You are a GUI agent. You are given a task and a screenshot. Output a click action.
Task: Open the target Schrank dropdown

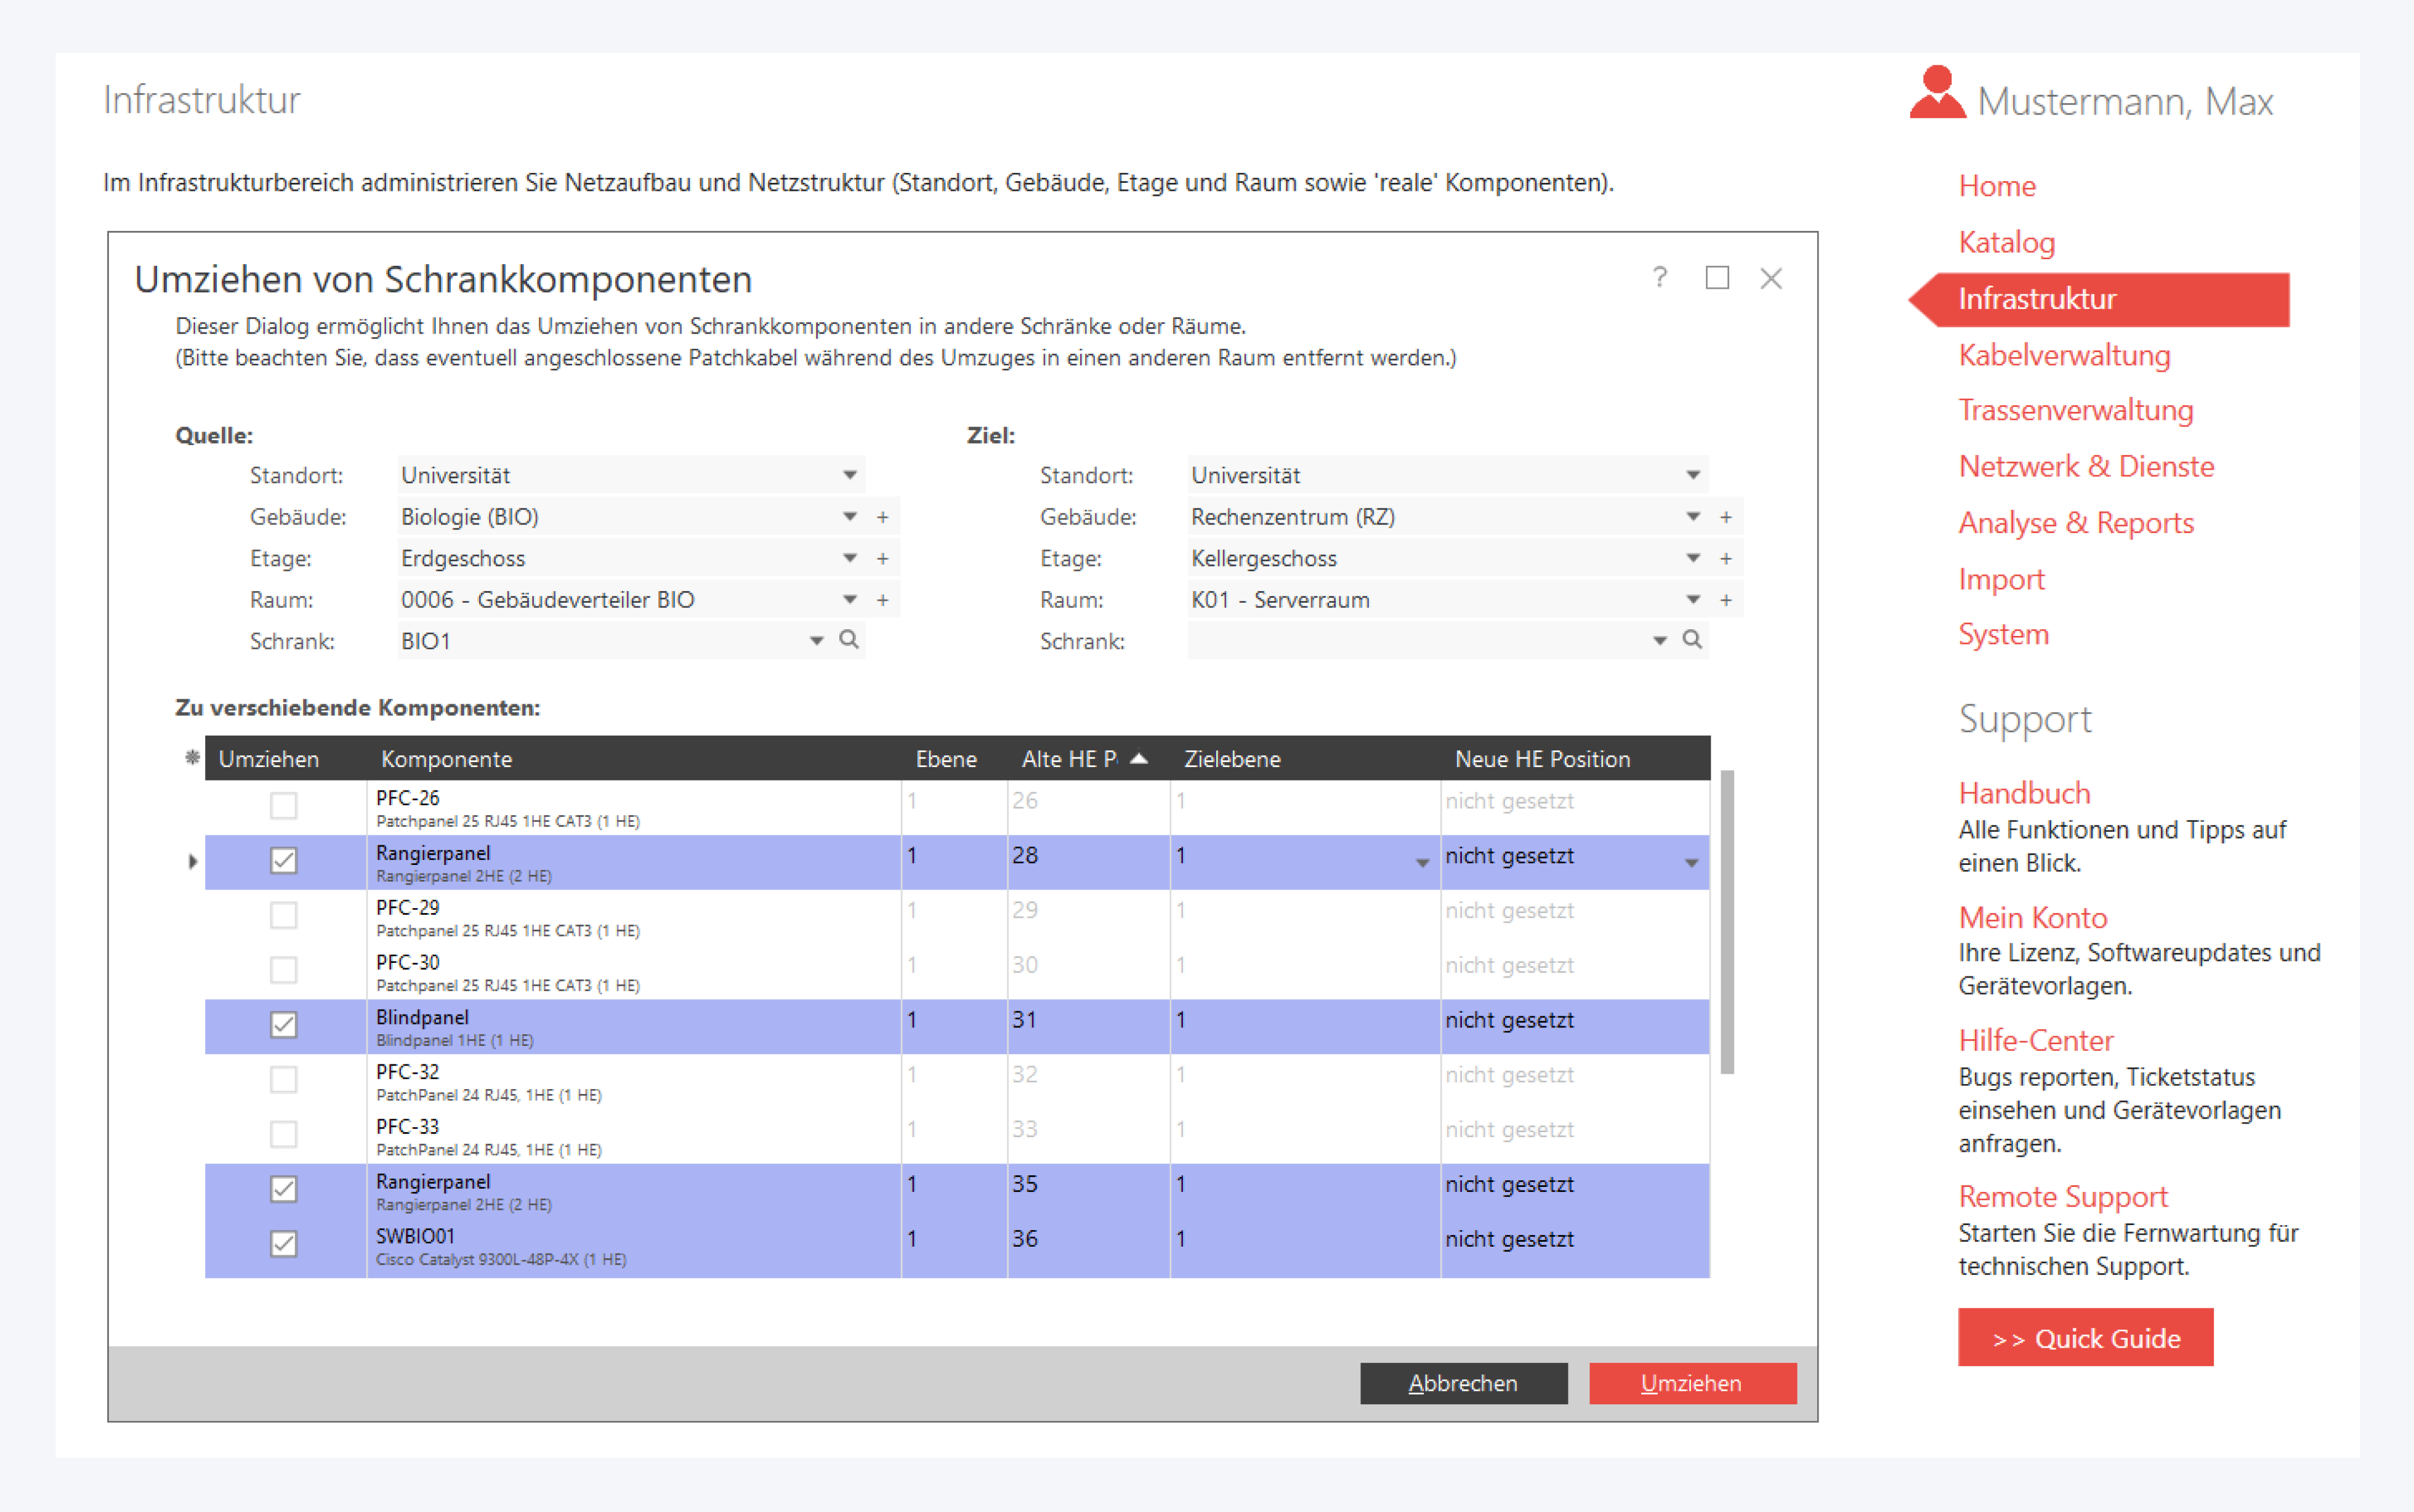click(1659, 641)
